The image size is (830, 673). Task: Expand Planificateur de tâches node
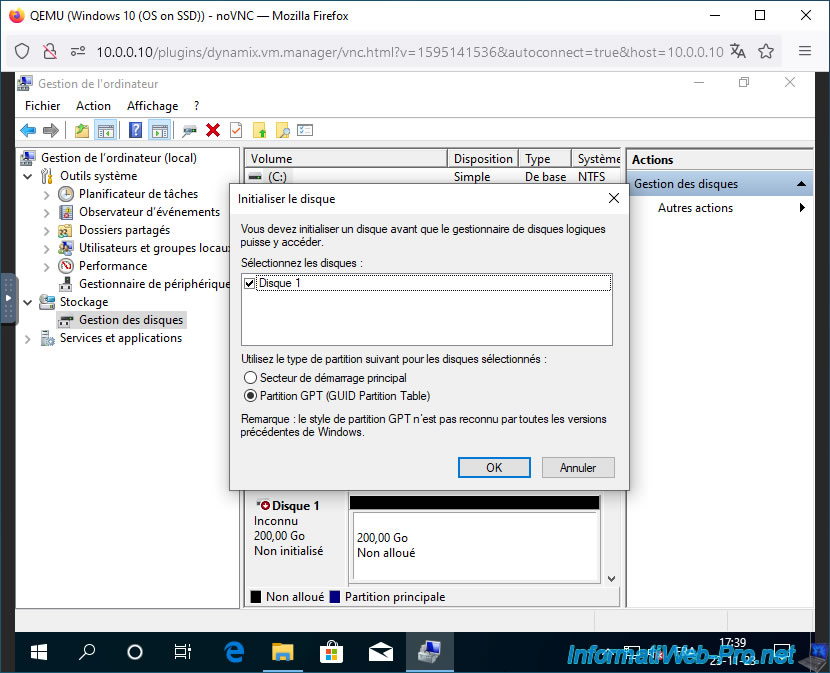pyautogui.click(x=47, y=195)
